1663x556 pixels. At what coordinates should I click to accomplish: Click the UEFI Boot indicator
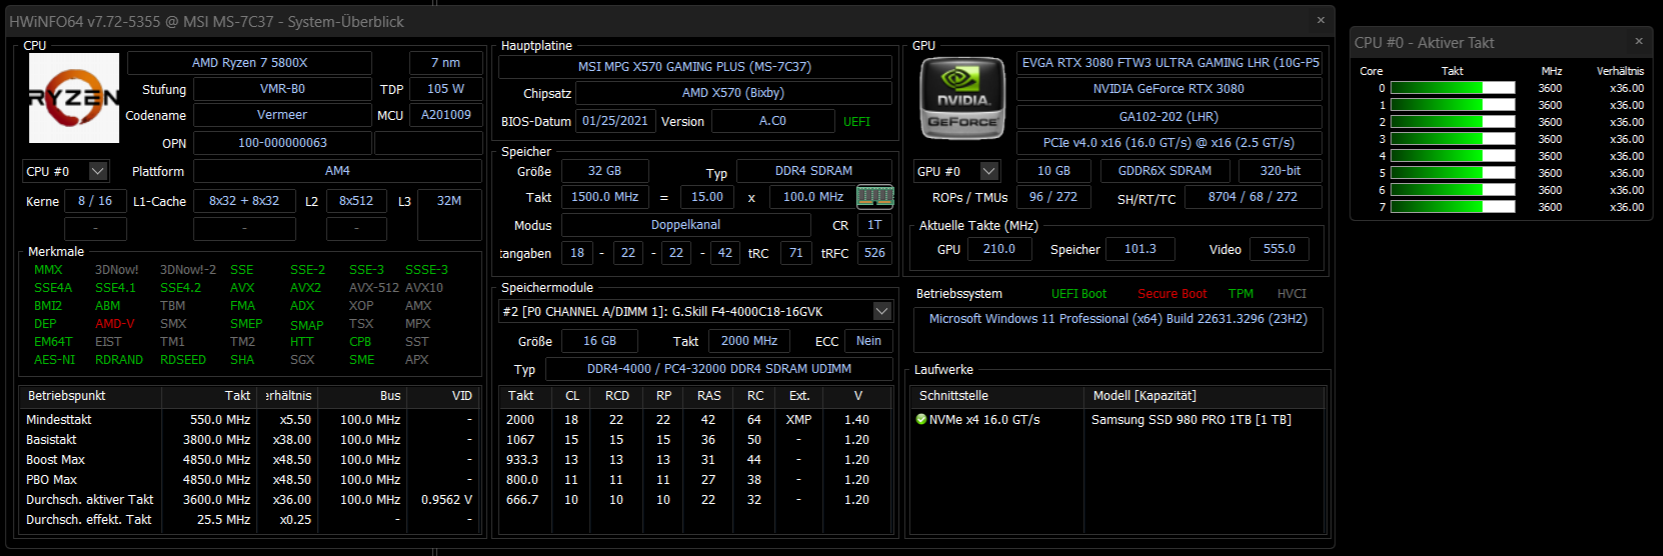click(1079, 294)
